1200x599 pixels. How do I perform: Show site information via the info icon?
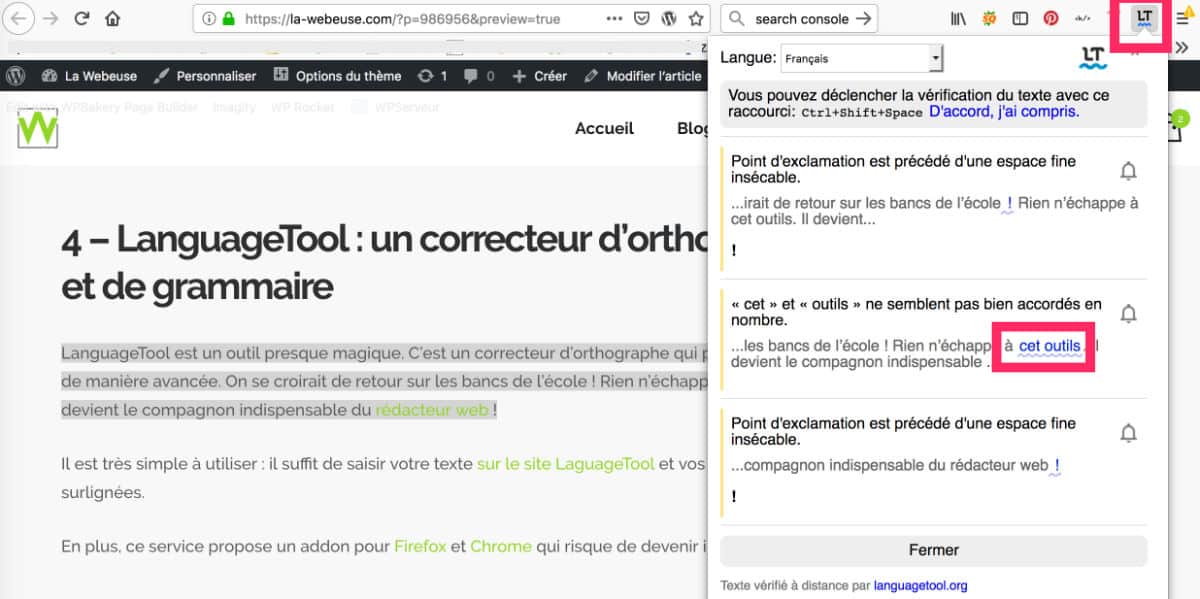[x=208, y=18]
